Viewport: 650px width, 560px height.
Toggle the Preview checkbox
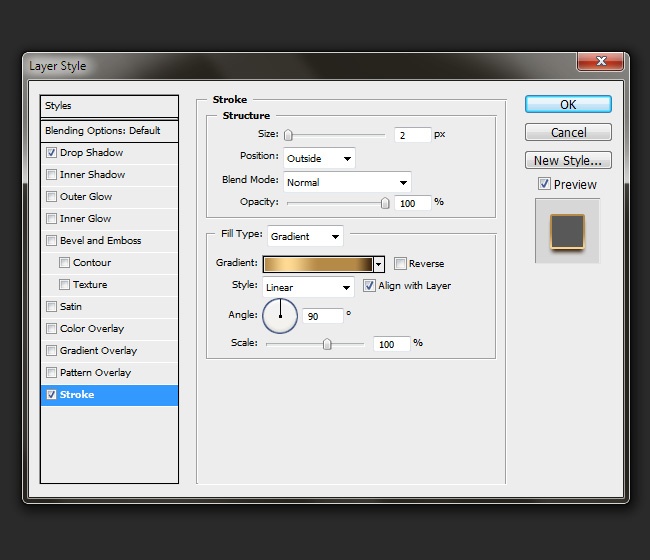[544, 184]
